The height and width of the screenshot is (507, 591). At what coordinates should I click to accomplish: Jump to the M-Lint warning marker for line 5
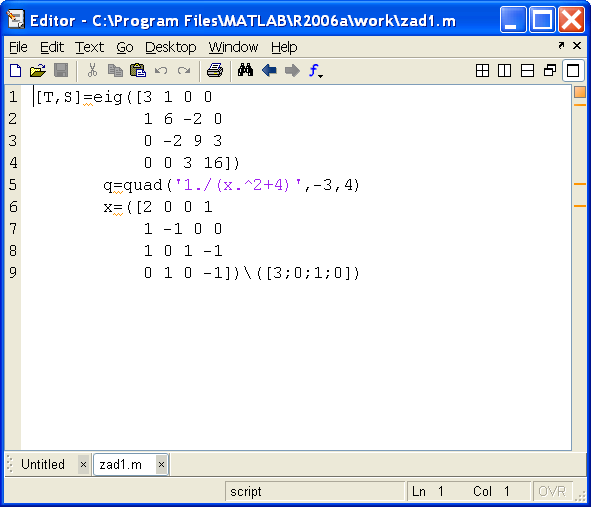580,184
